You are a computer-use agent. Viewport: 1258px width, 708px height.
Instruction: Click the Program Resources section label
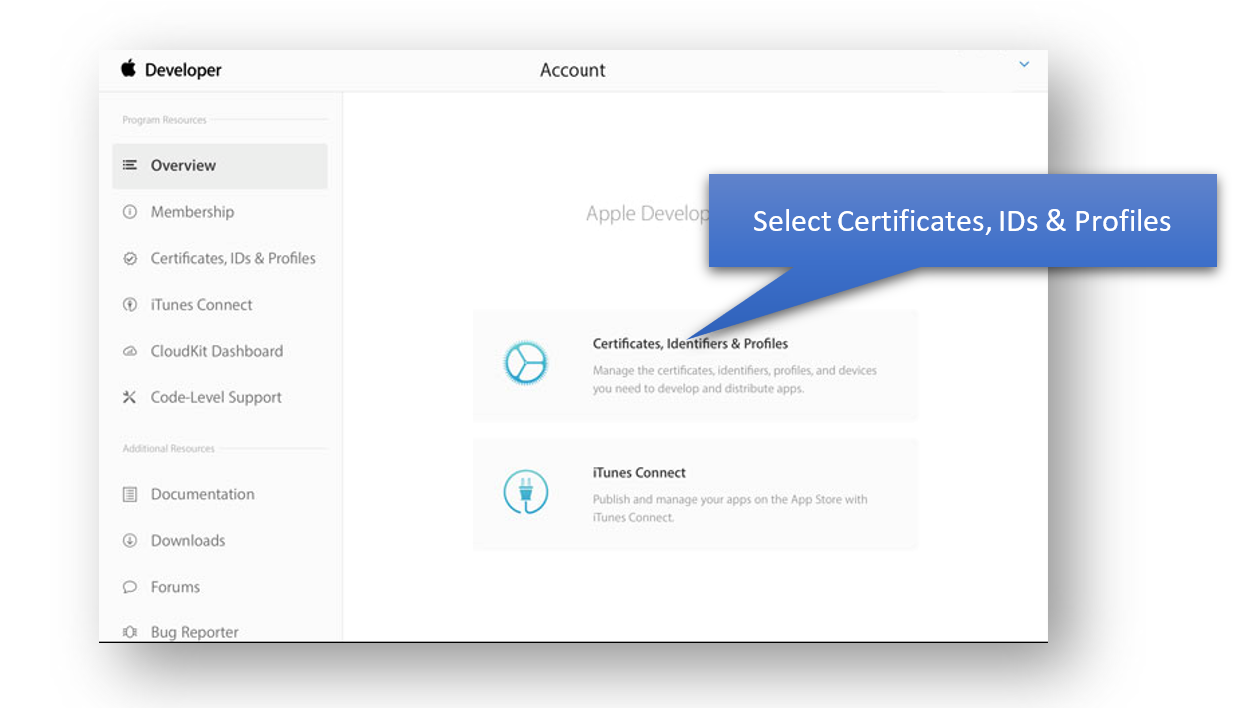164,120
